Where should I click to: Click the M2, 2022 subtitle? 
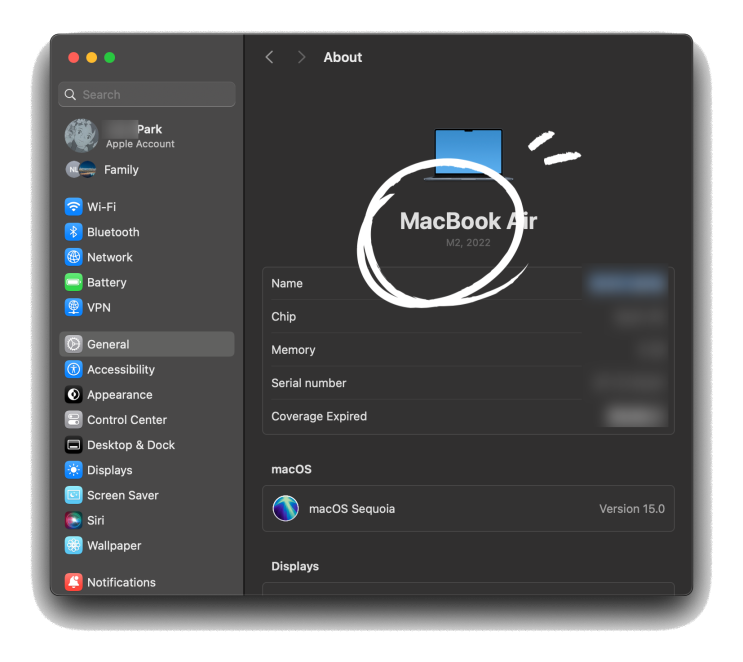pos(468,243)
